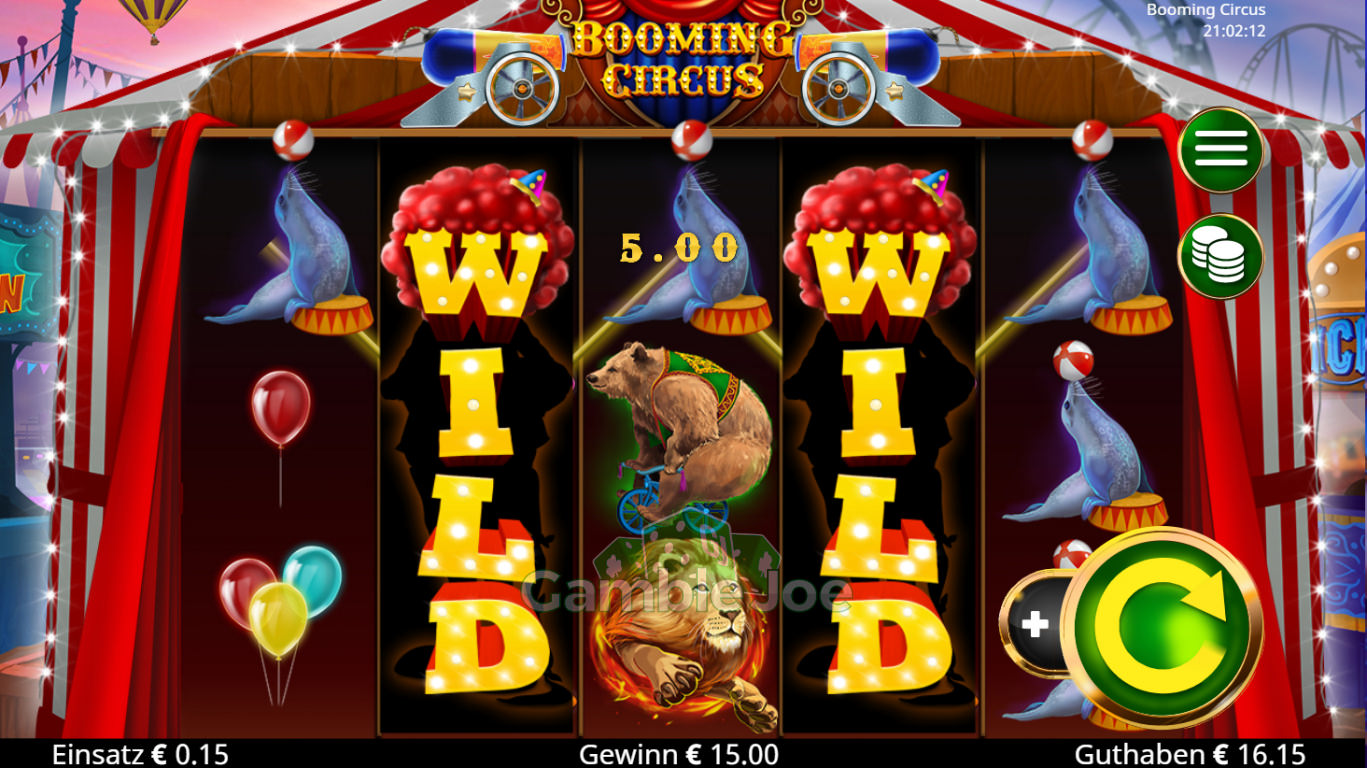Spin the reels with green arrow button
Image resolution: width=1367 pixels, height=768 pixels.
(x=1161, y=627)
